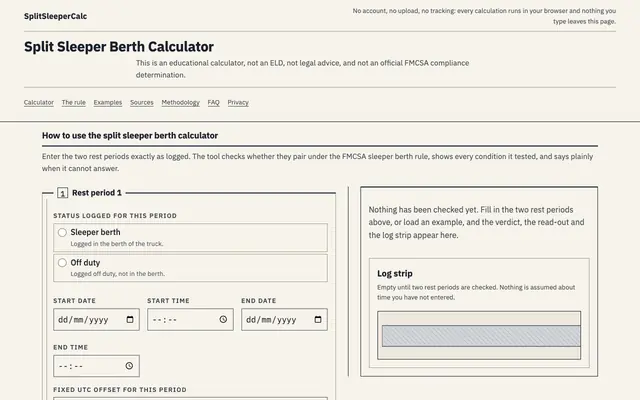The height and width of the screenshot is (400, 640).
Task: Open the Start Date calendar picker icon
Action: (x=130, y=319)
